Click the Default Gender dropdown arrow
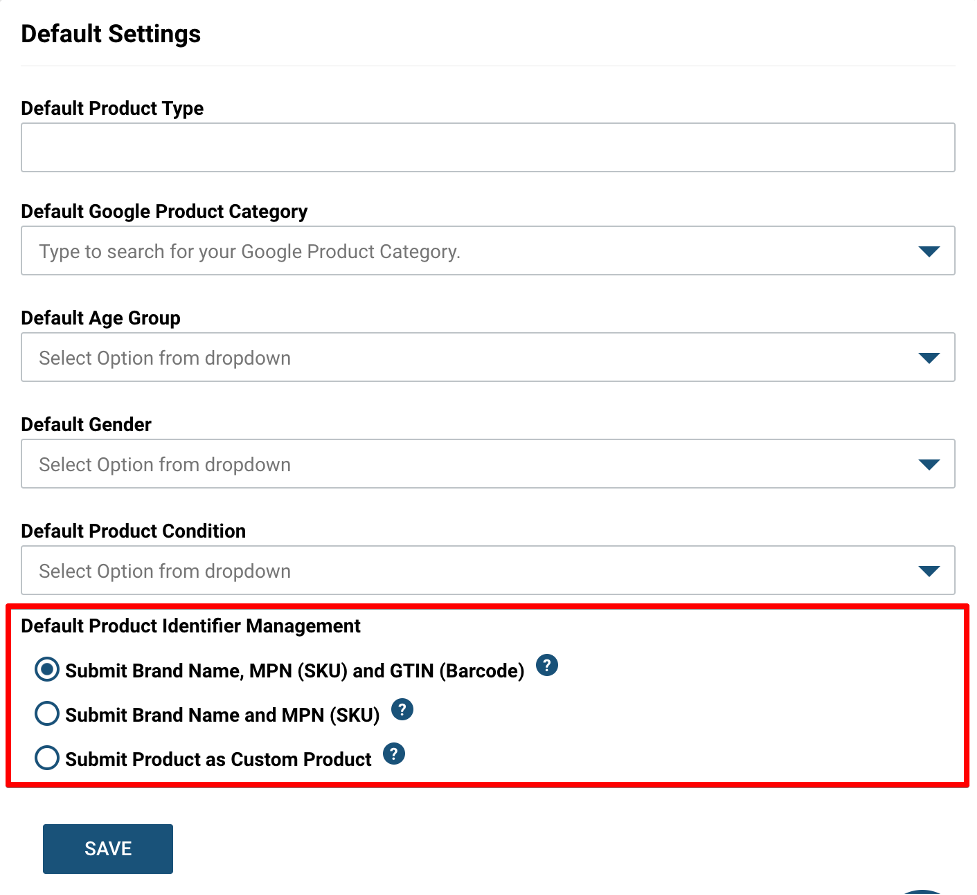977x895 pixels. pyautogui.click(x=928, y=464)
